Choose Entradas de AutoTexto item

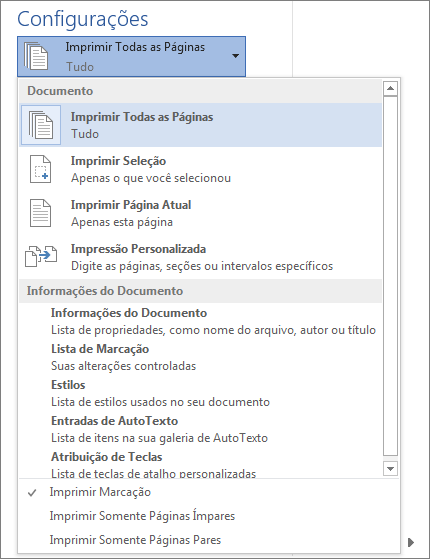click(x=200, y=429)
